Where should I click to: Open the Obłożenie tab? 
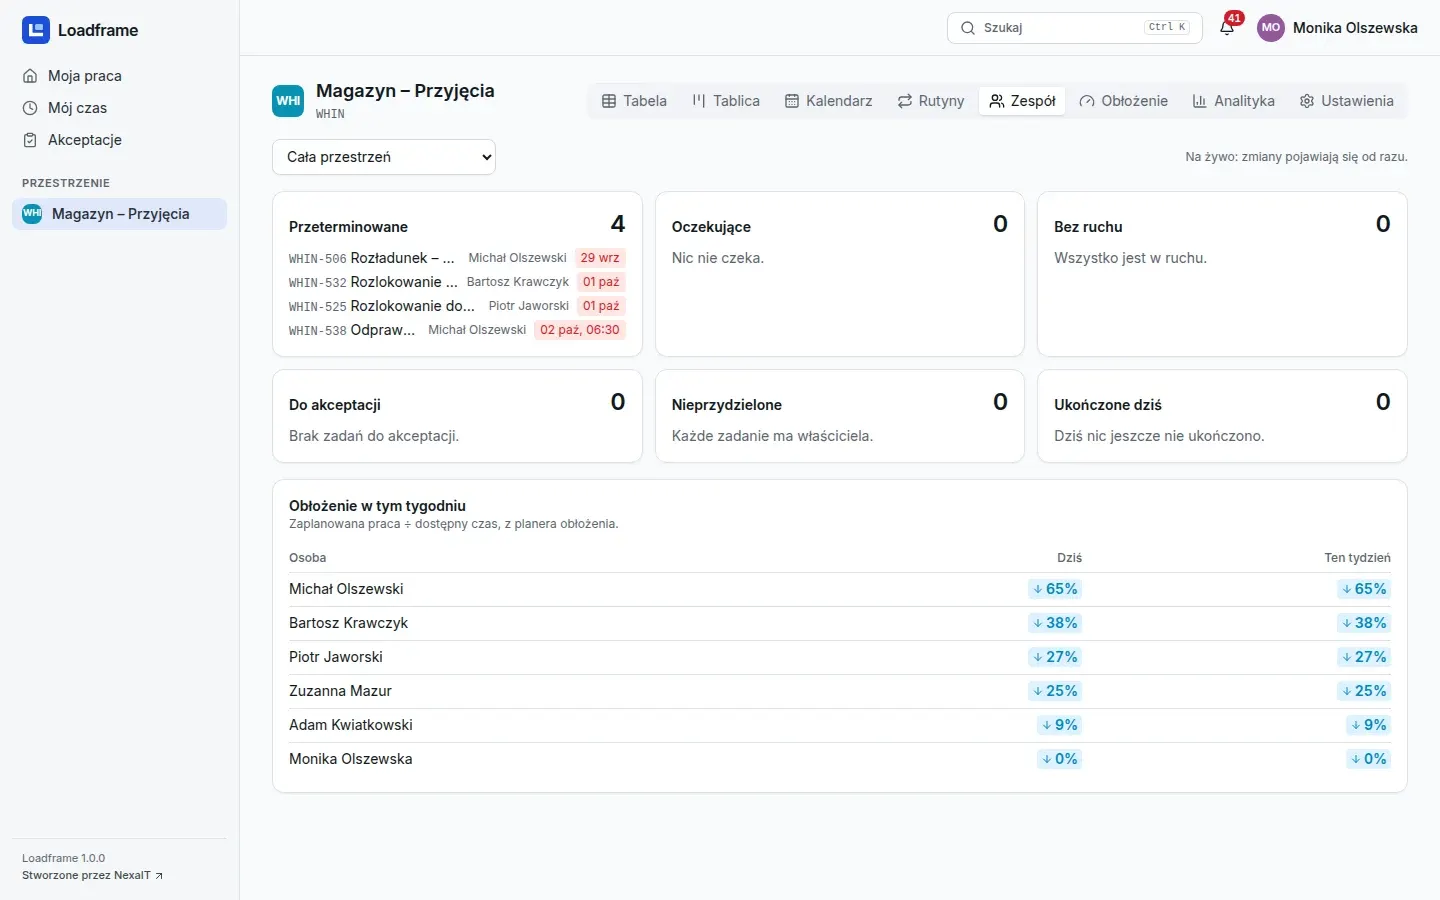tap(1124, 101)
